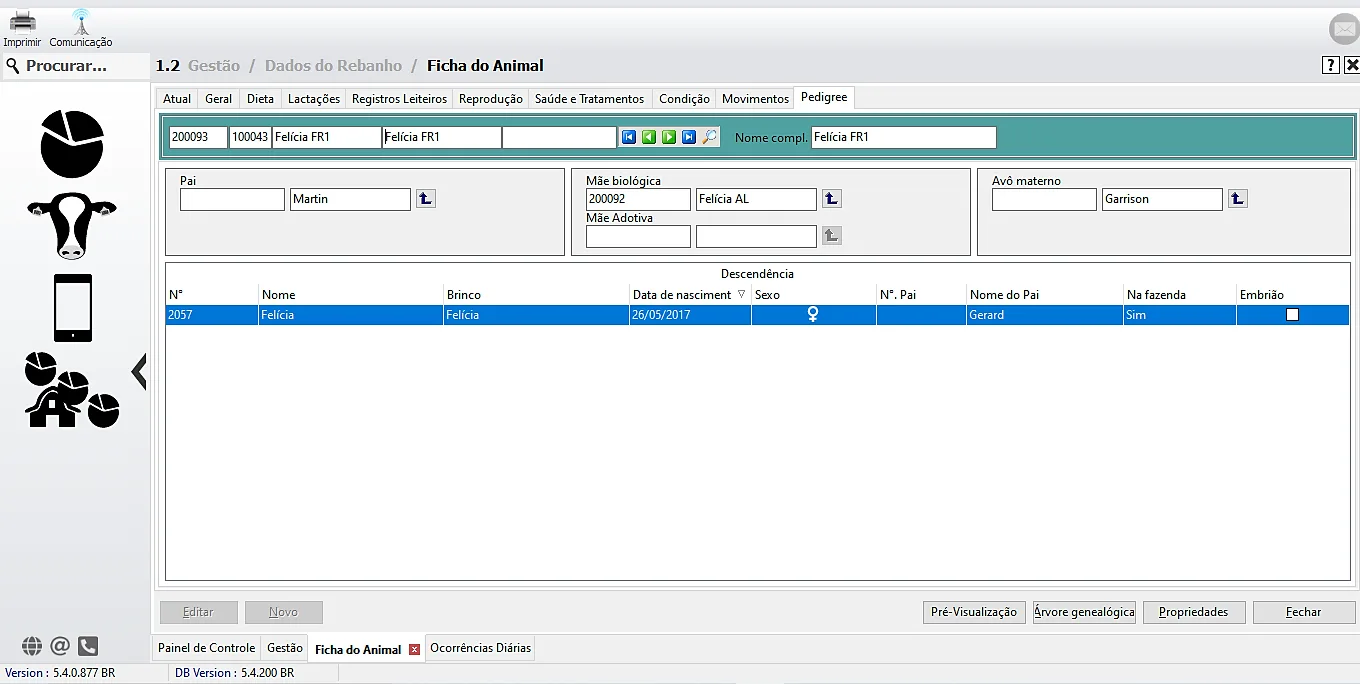The width and height of the screenshot is (1360, 684).
Task: Open the Saúde e Tratamentos tab
Action: click(x=589, y=99)
